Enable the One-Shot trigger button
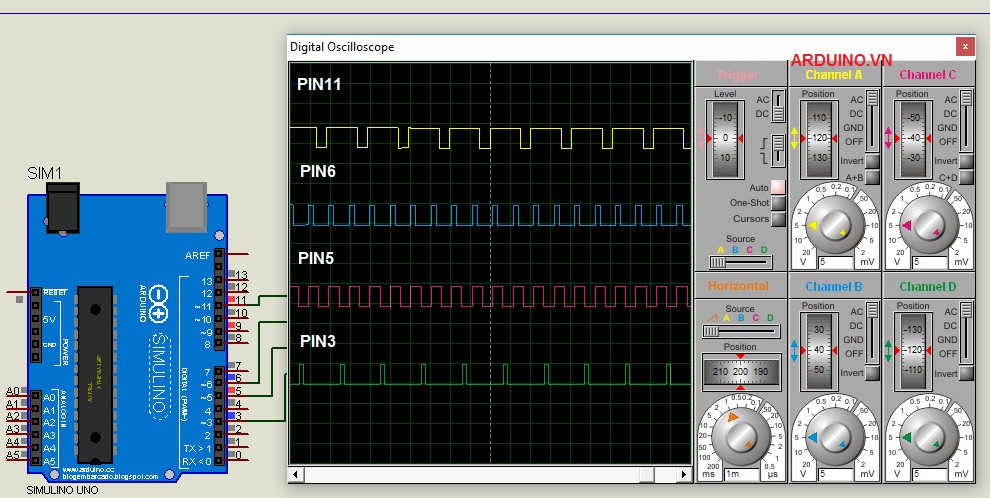The width and height of the screenshot is (990, 498). [x=777, y=204]
